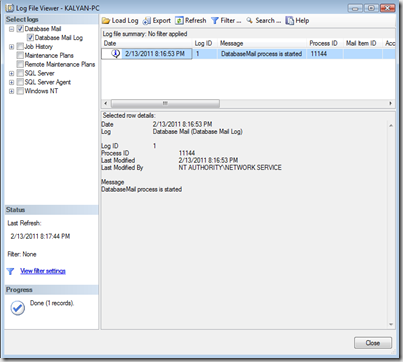
Task: Click the log grid's left scroll arrow
Action: pos(106,103)
